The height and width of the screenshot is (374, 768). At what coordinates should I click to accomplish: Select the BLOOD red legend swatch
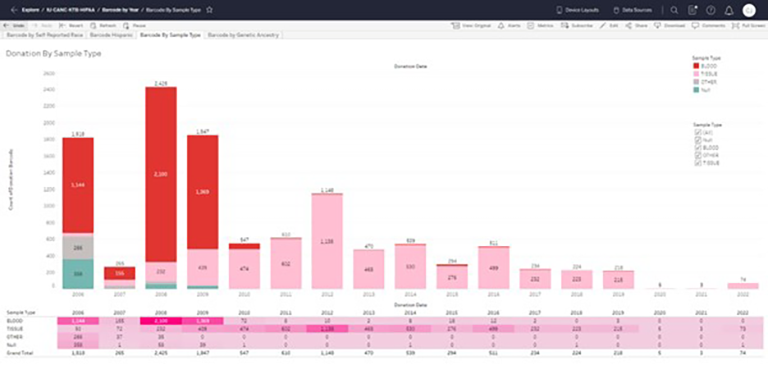[696, 66]
